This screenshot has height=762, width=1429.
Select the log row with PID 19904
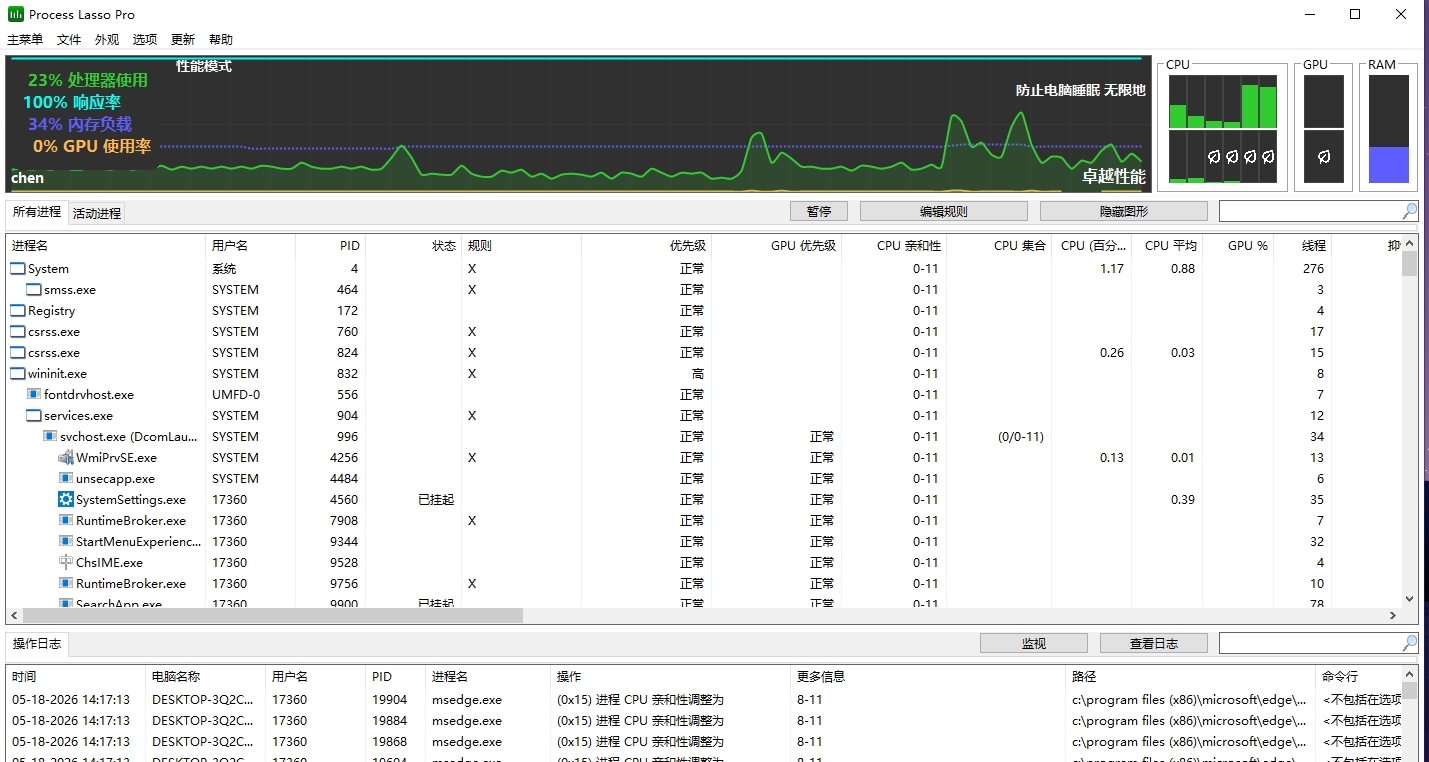[x=703, y=700]
